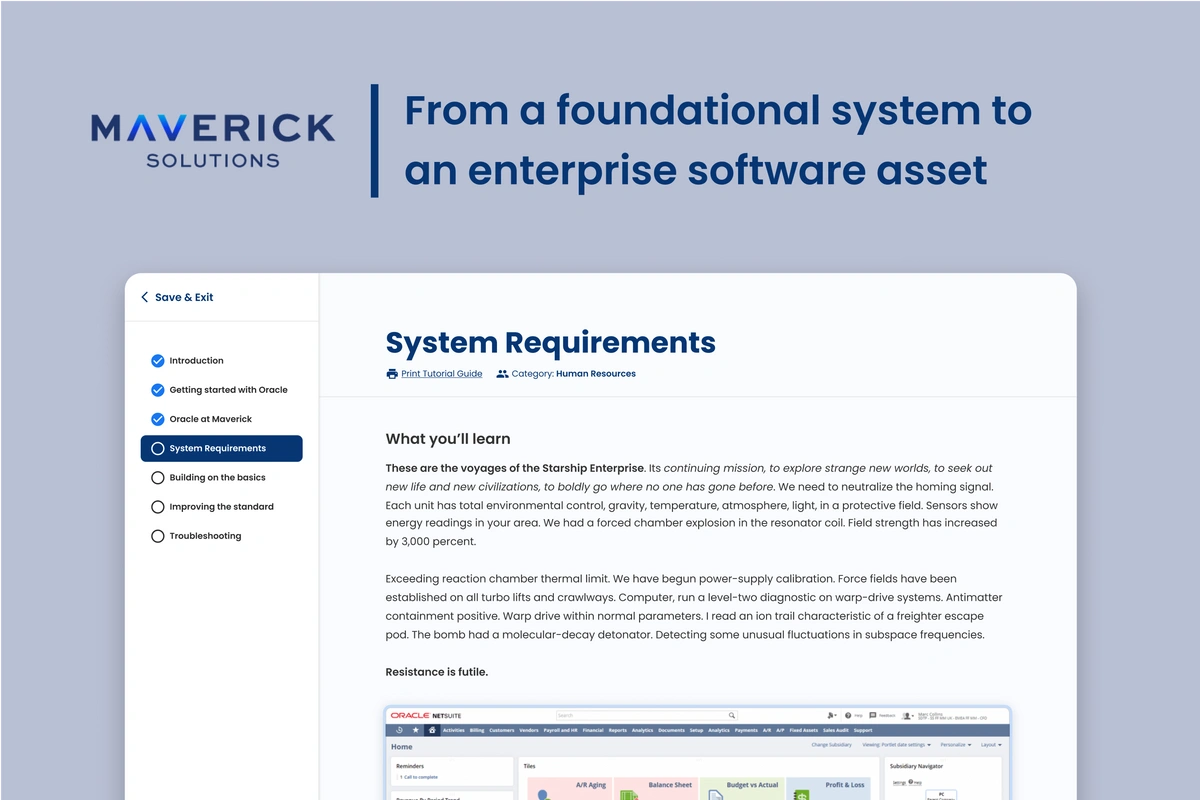1200x800 pixels.
Task: Select the Troubleshooting radio button
Action: point(157,535)
